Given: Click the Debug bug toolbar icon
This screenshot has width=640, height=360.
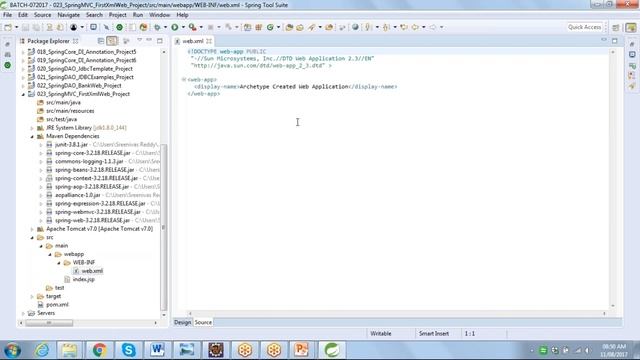Looking at the screenshot, I should [x=157, y=27].
